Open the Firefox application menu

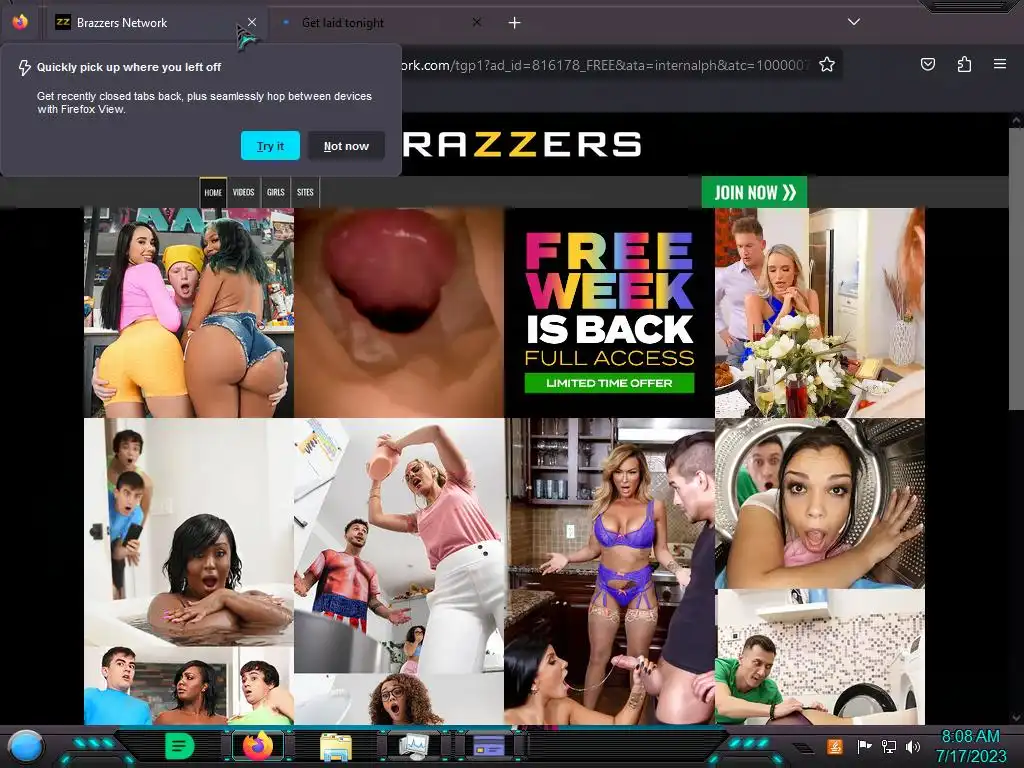1000,64
